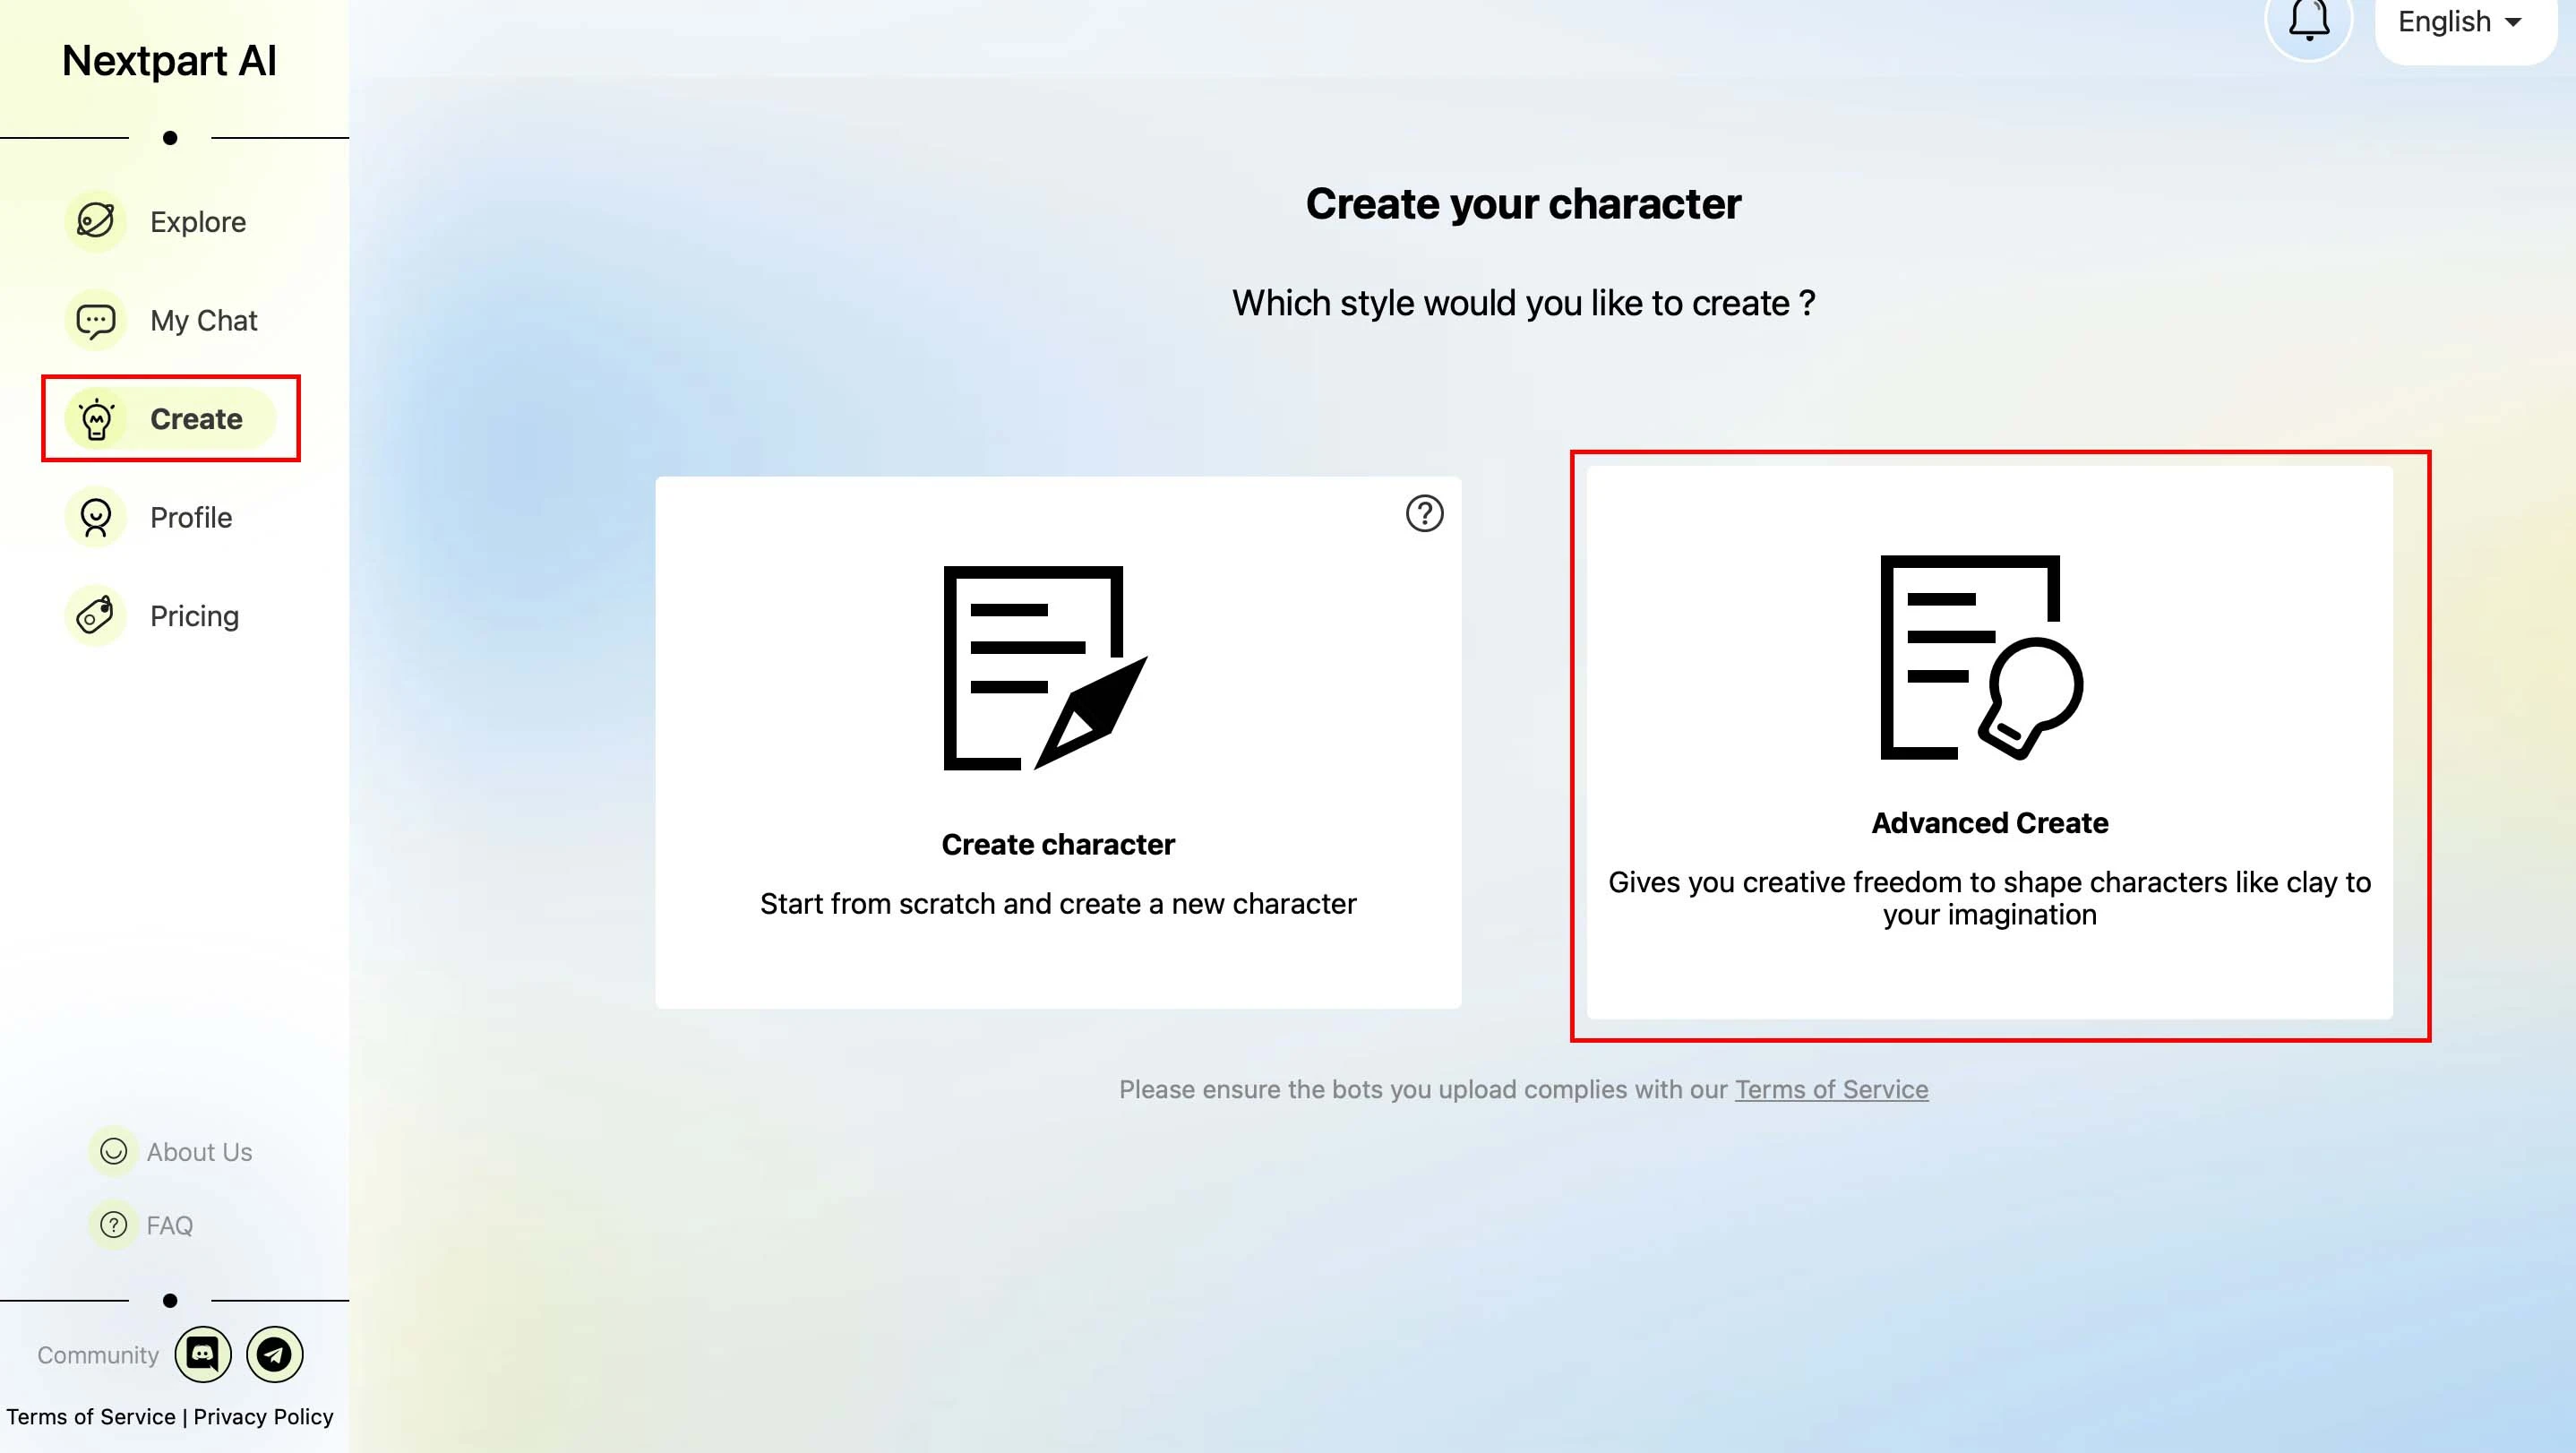The image size is (2576, 1453).
Task: Click the Pricing sidebar icon
Action: click(x=96, y=616)
